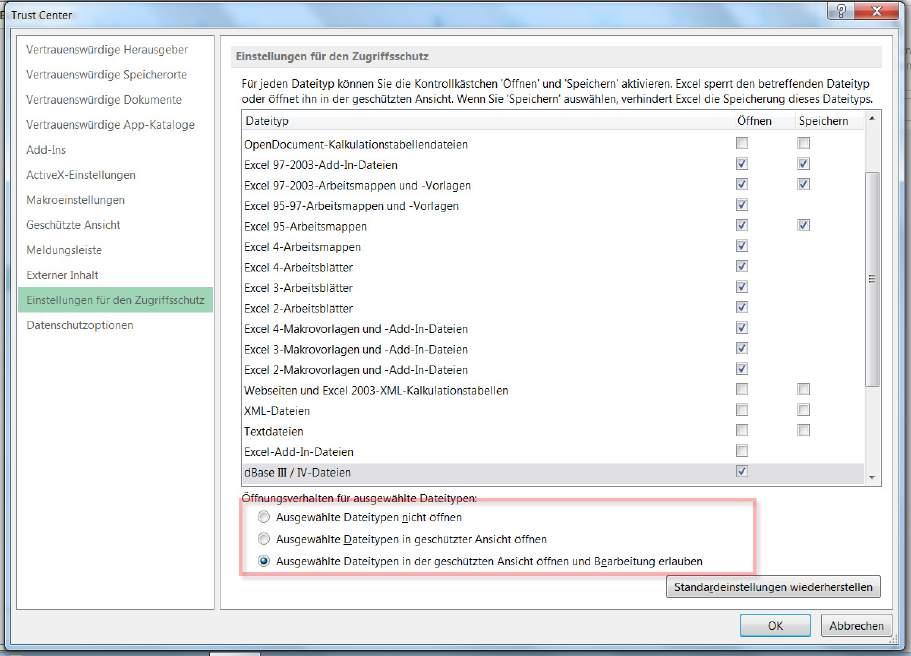Check Öffnen for Excel-Add-In-Dateien
Viewport: 911px width, 656px height.
tap(742, 450)
